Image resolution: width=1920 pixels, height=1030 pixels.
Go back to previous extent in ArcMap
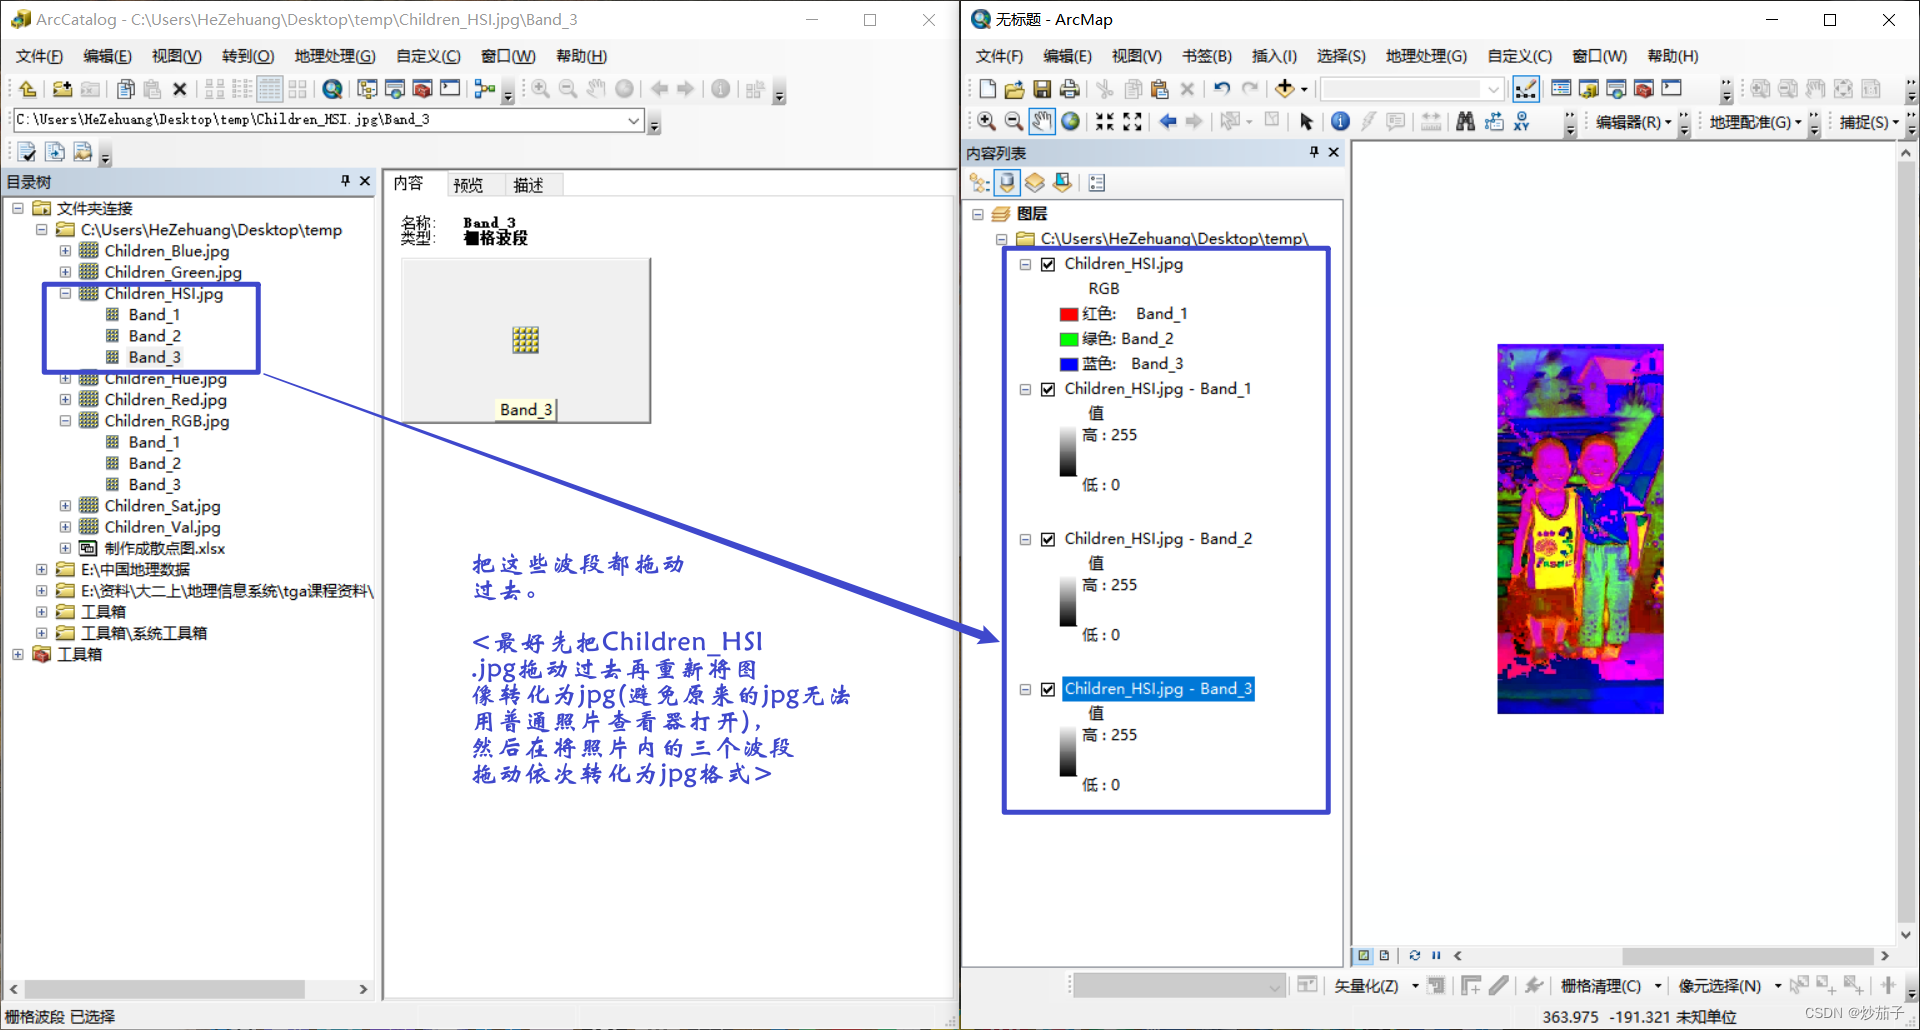pos(1167,121)
